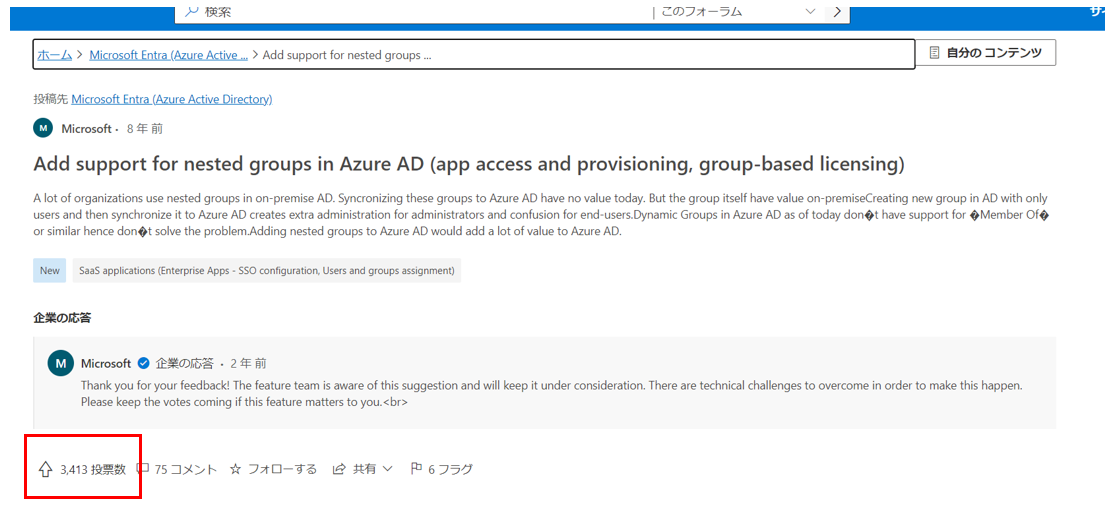Click the blue verified badge next to Microsoft

(143, 363)
